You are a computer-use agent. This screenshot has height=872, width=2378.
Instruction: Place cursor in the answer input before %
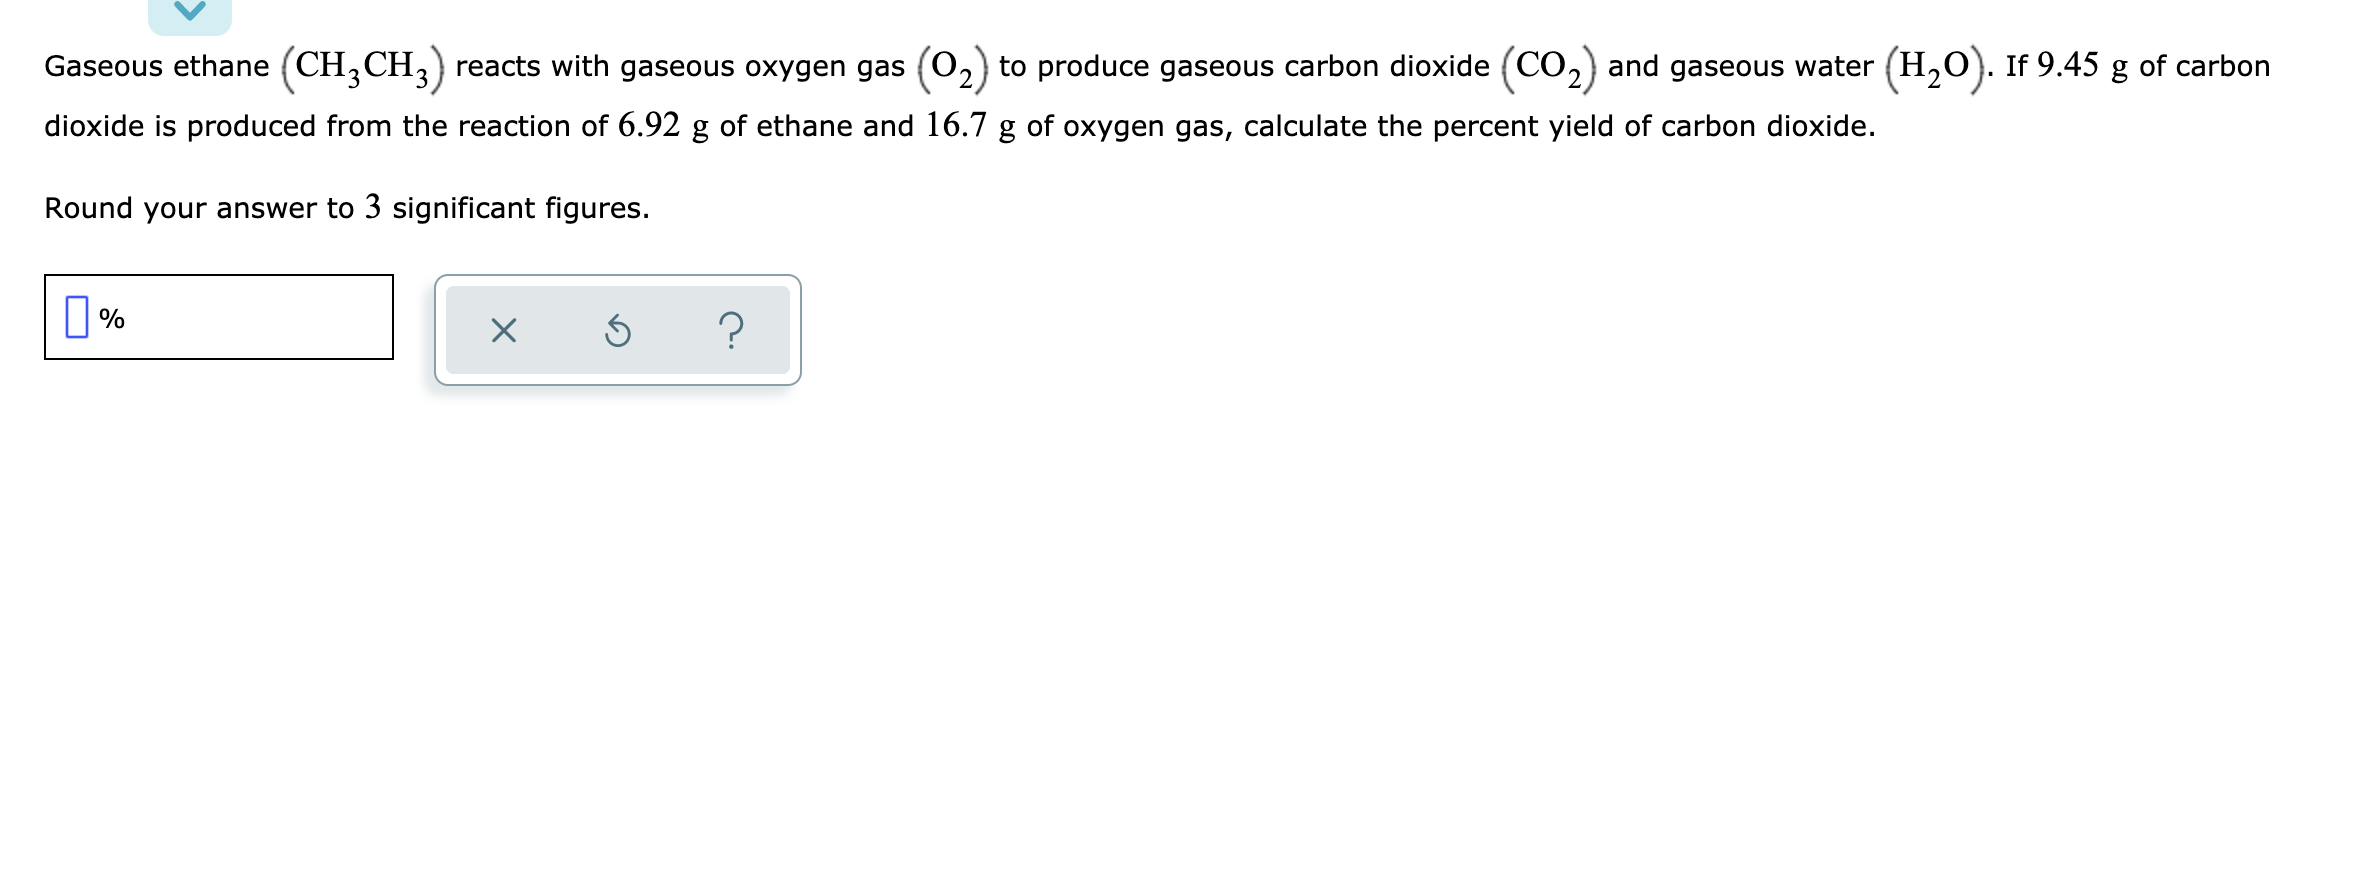(x=77, y=318)
